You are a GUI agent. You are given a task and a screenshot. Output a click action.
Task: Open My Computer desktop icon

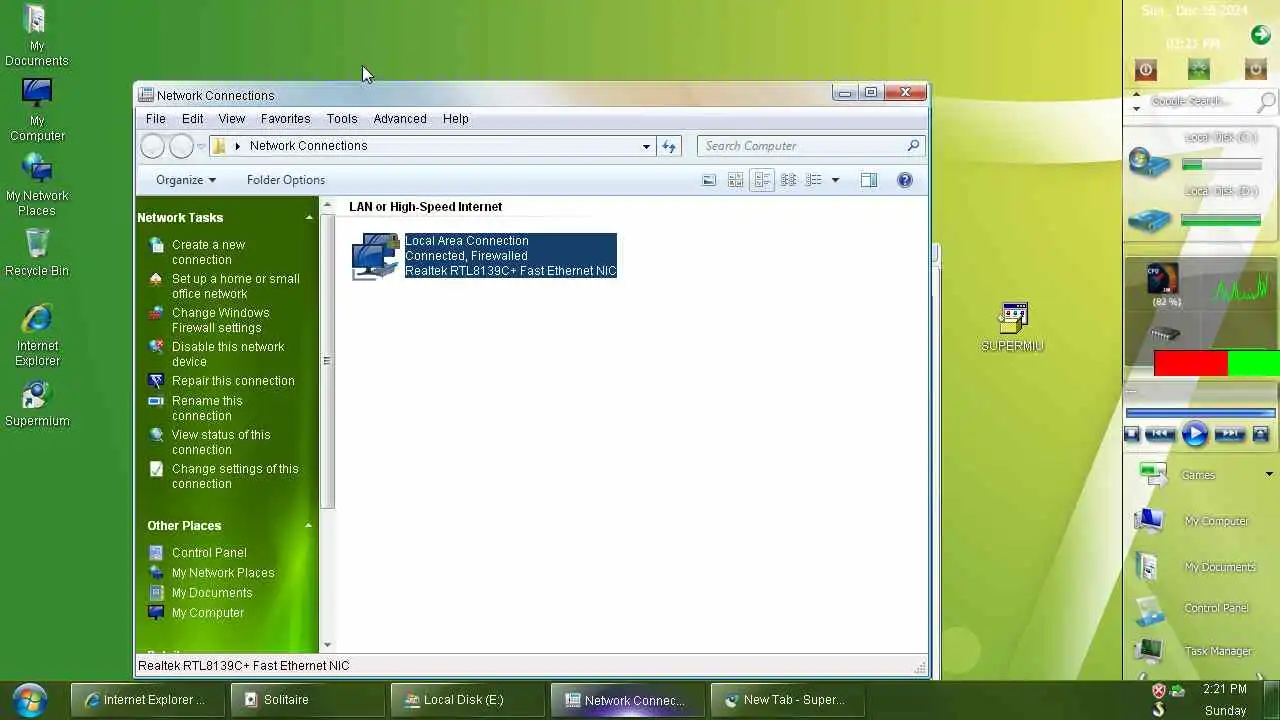(x=37, y=111)
